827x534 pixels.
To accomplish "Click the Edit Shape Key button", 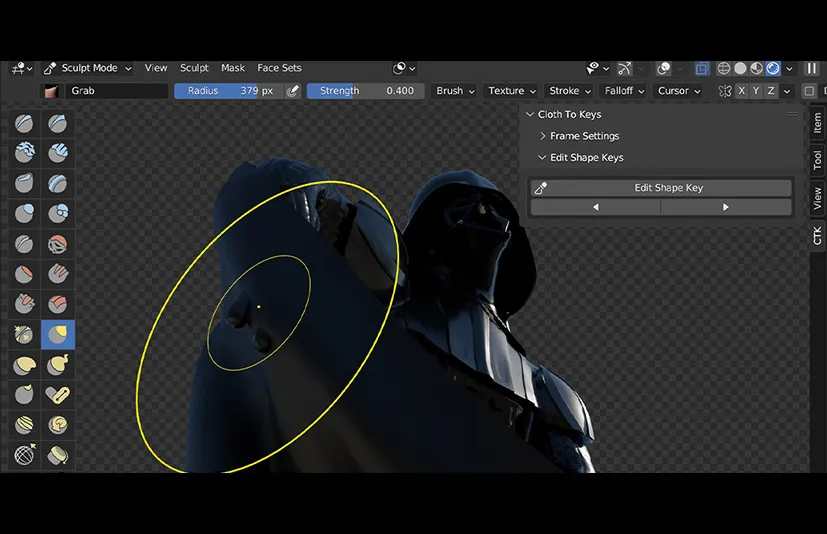I will coord(661,188).
